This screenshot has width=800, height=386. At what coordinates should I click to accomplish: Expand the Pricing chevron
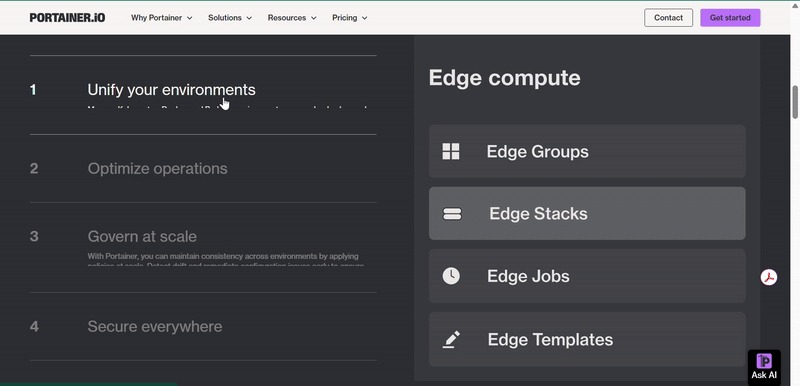point(364,18)
